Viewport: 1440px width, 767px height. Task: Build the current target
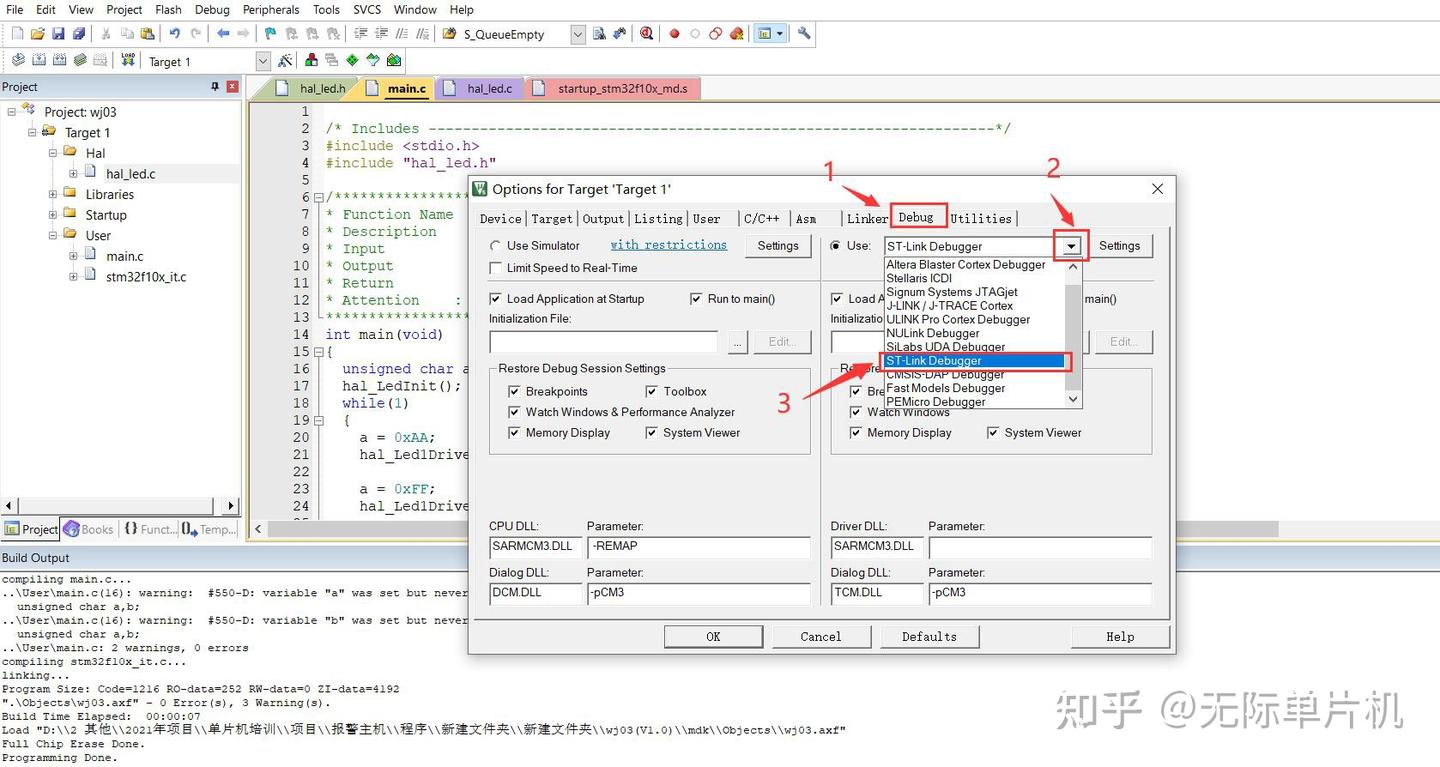tap(39, 60)
